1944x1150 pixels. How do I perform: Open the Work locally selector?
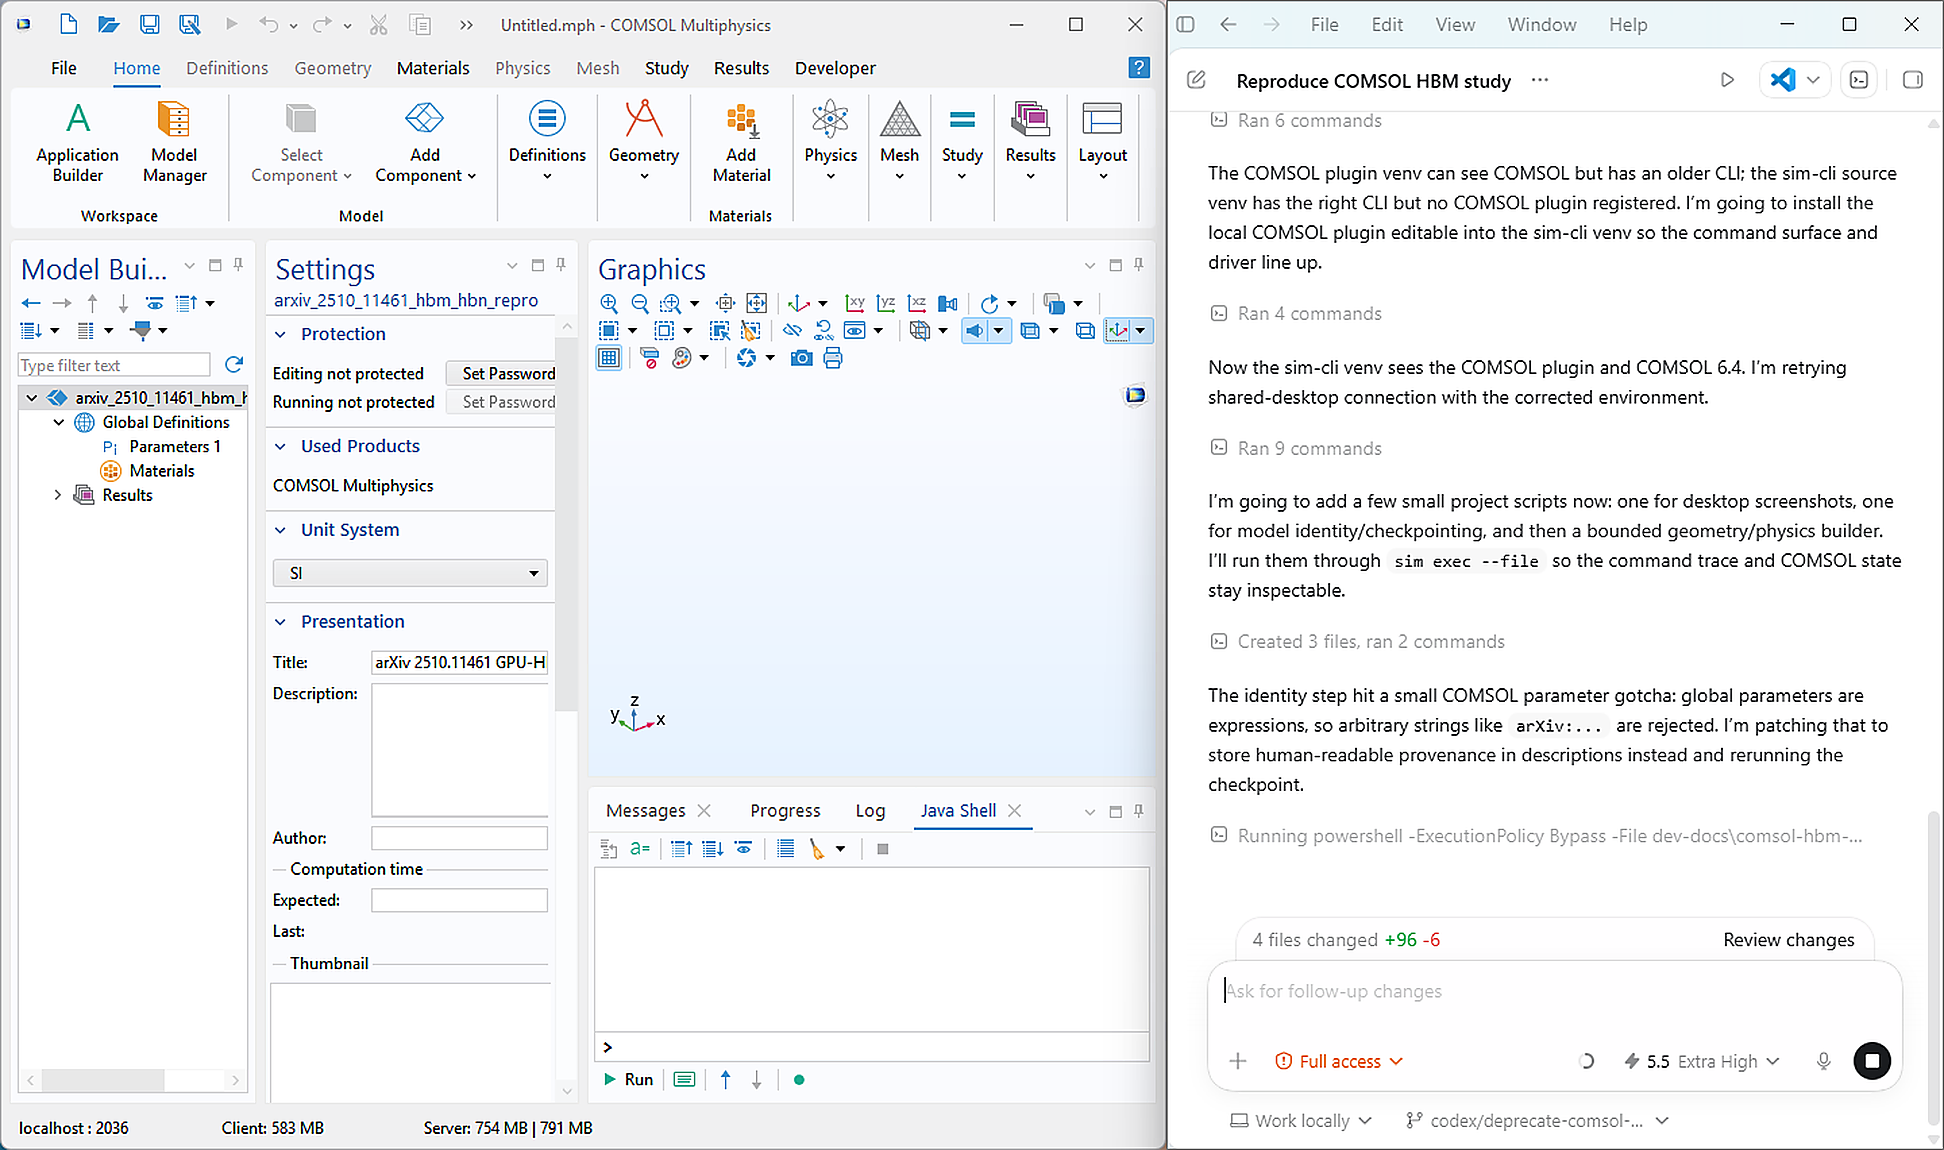(1301, 1121)
